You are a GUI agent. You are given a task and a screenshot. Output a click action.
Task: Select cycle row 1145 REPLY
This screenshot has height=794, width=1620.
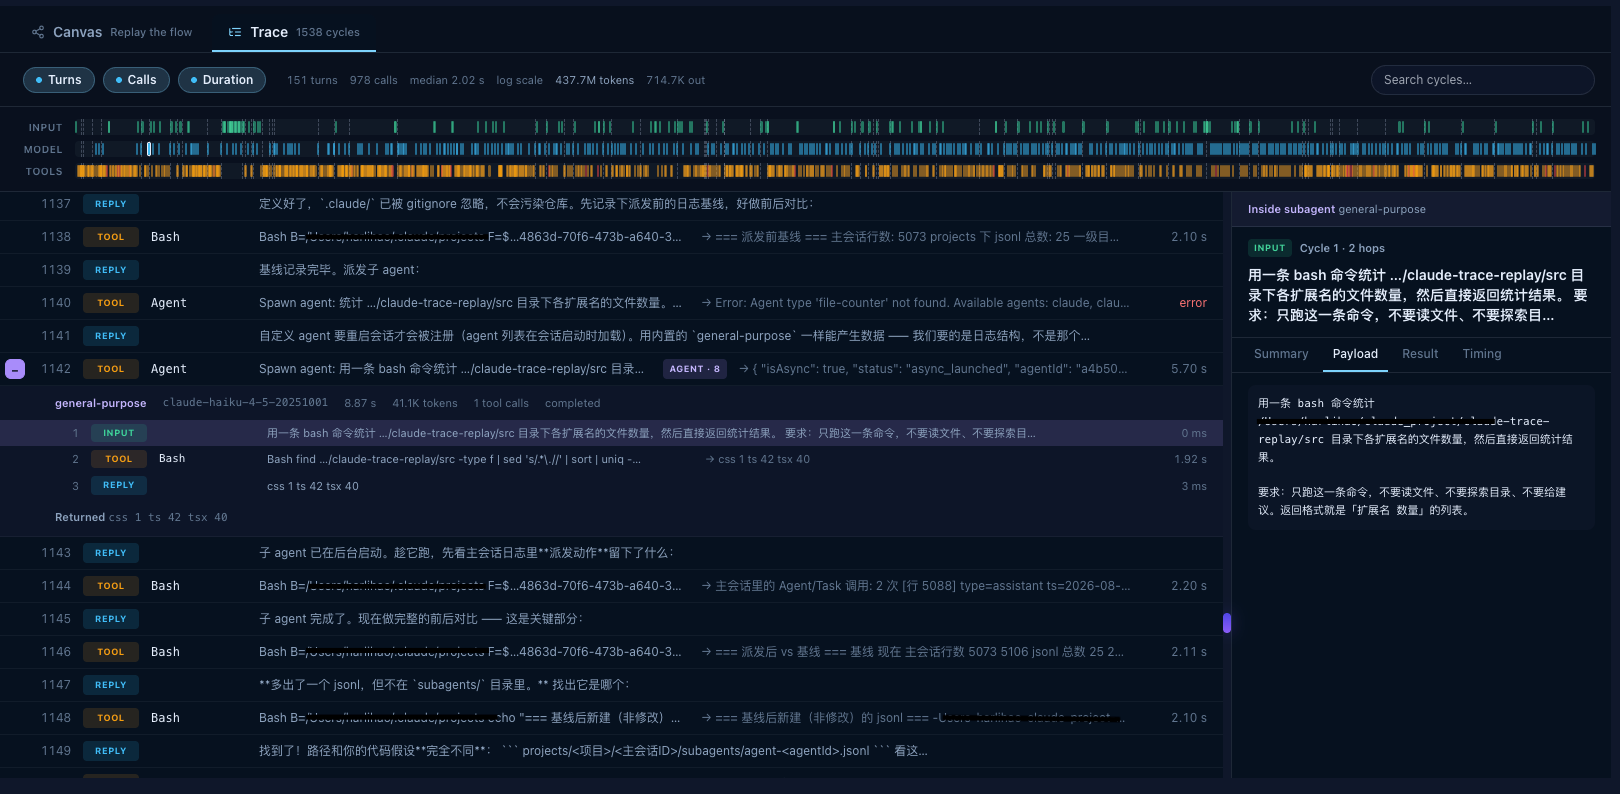coord(611,619)
